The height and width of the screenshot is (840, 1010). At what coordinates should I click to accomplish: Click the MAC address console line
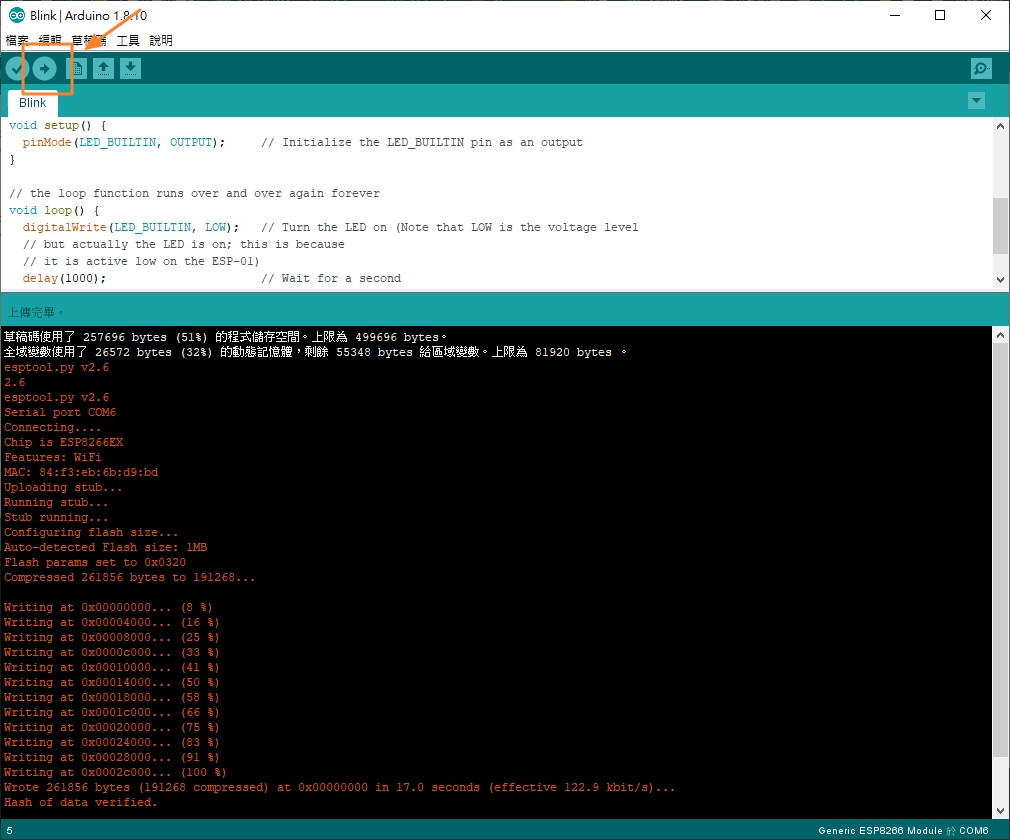click(x=81, y=472)
